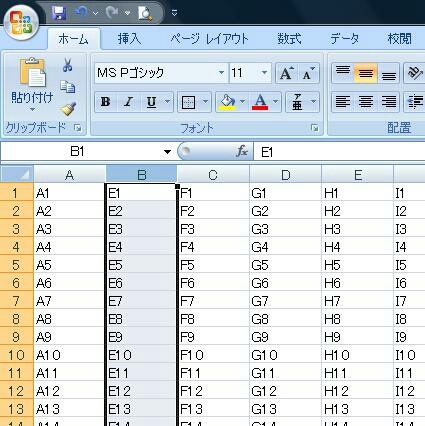Open underline style dropdown arrow
Screen dimensions: 425x426
pyautogui.click(x=168, y=102)
